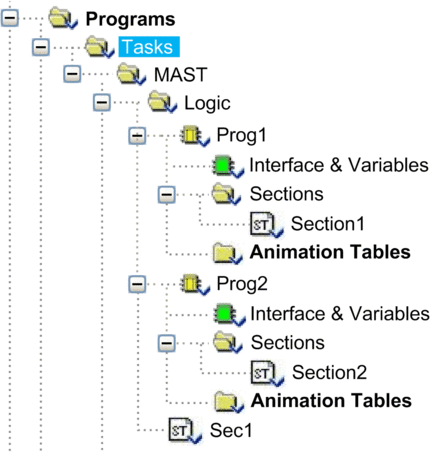Select the Prog2 label in the tree

(x=242, y=284)
